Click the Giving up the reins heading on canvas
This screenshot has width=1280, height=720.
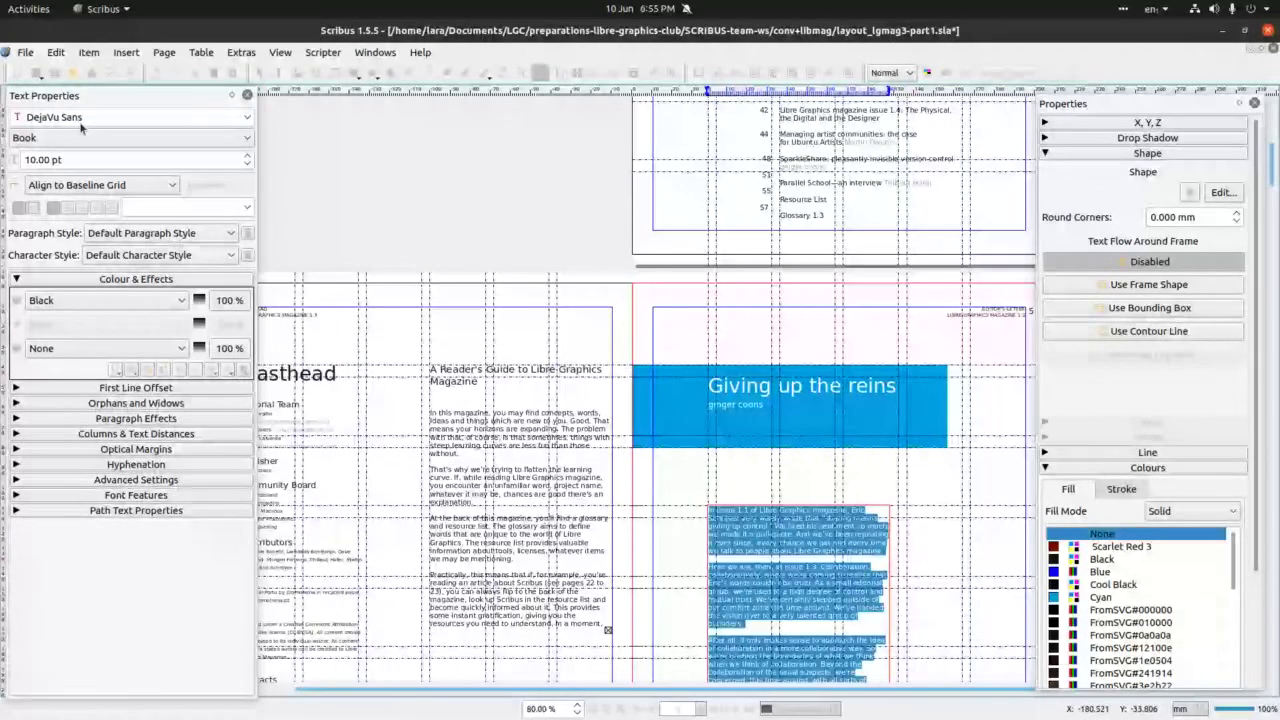point(801,386)
